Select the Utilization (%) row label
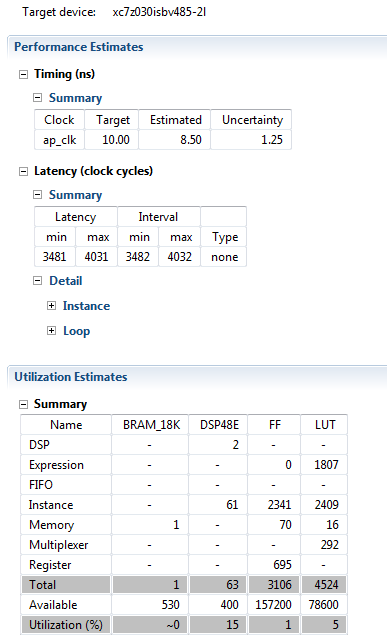This screenshot has width=387, height=642. pyautogui.click(x=66, y=625)
